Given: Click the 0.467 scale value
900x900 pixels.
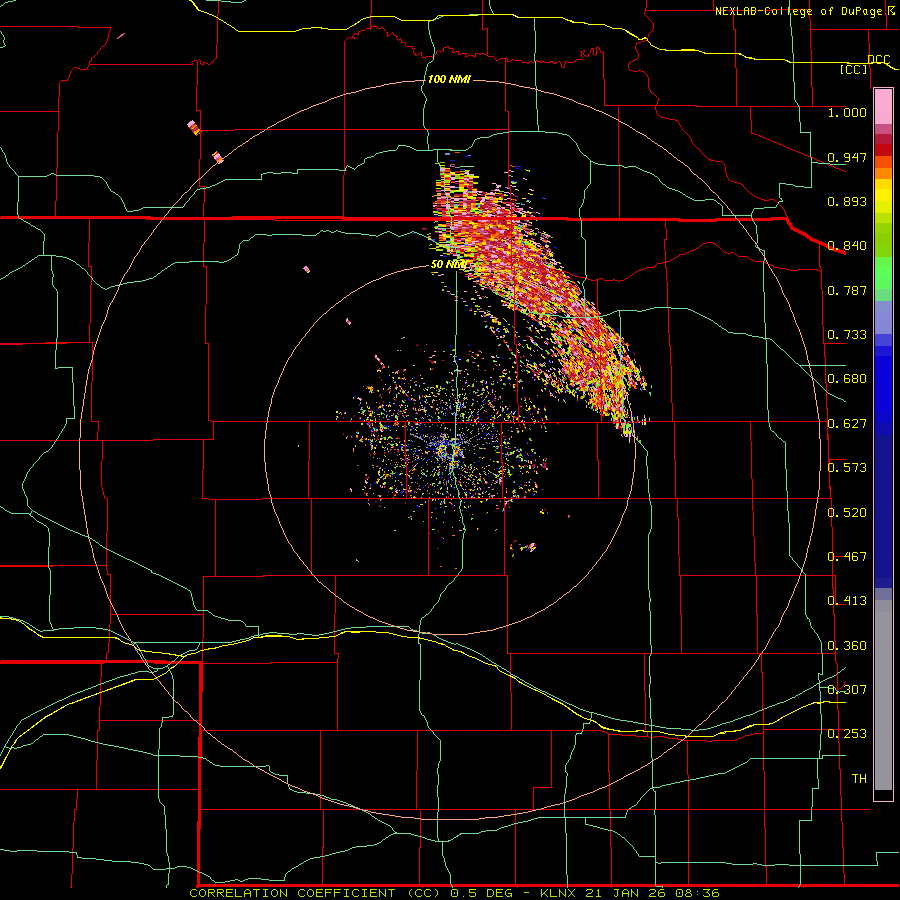Looking at the screenshot, I should click(x=847, y=557).
